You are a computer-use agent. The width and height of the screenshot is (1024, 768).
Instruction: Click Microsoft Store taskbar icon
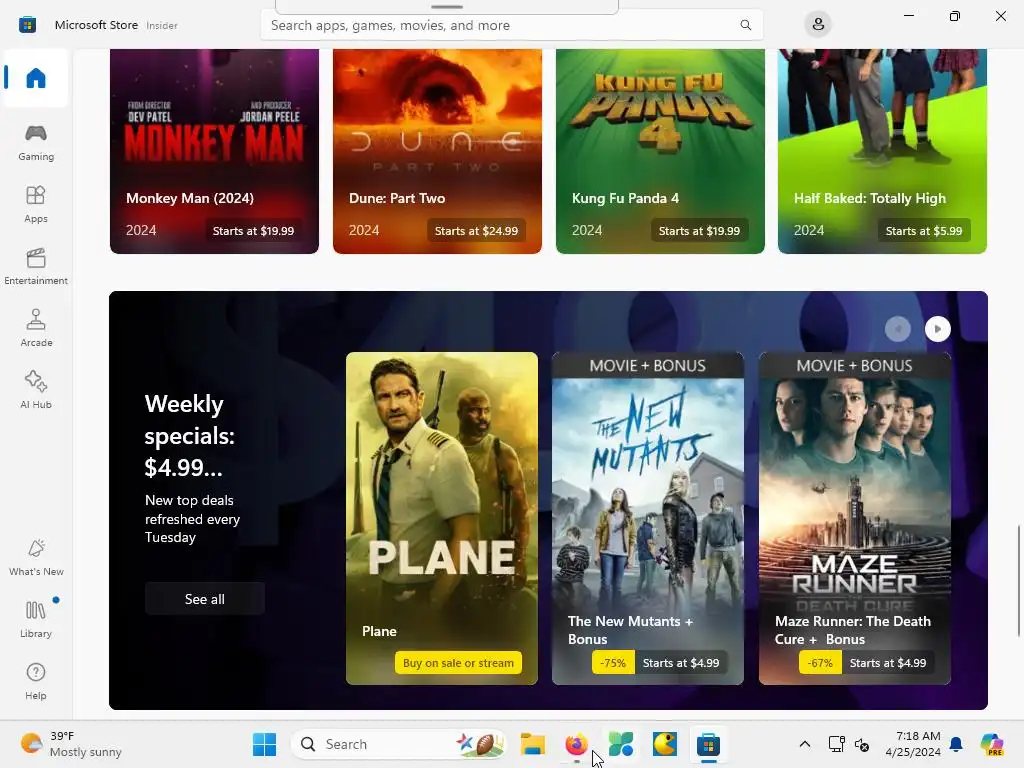tap(709, 744)
